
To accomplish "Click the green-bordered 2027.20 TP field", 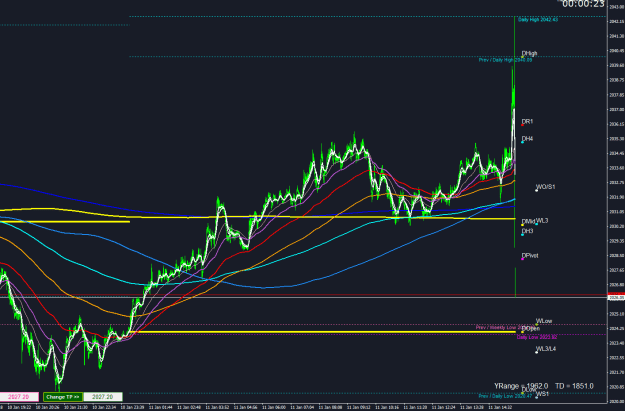I will (103, 397).
